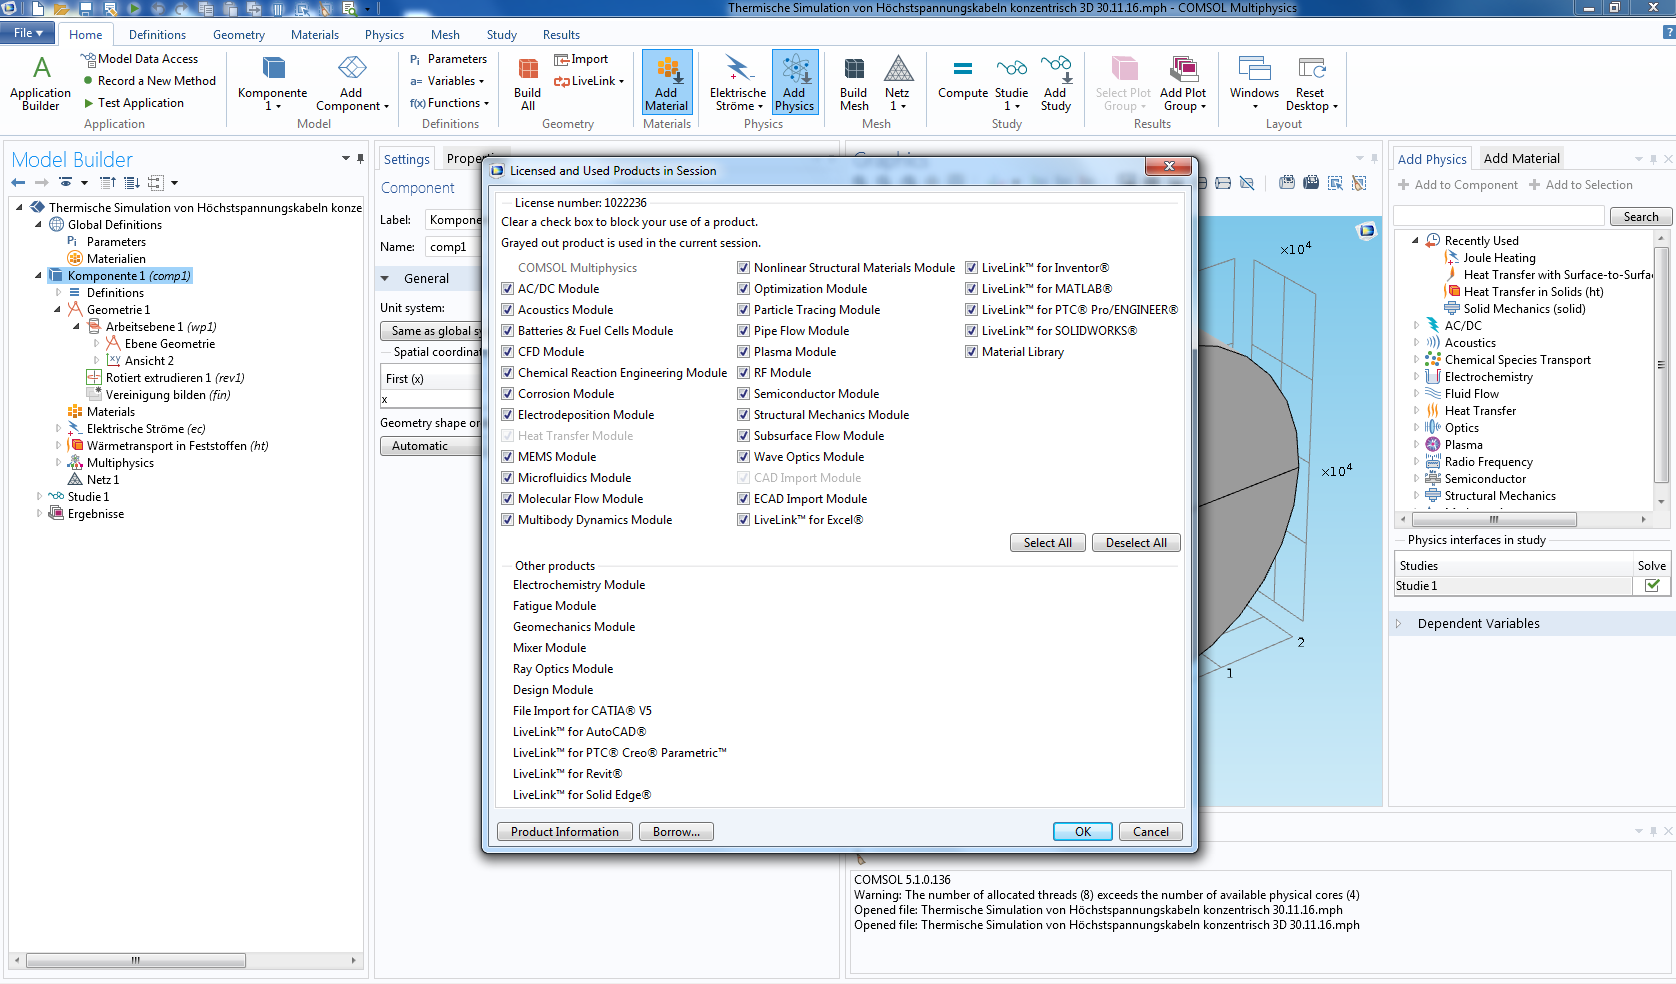This screenshot has height=984, width=1676.
Task: Click the Name field containing comp1
Action: tap(453, 247)
